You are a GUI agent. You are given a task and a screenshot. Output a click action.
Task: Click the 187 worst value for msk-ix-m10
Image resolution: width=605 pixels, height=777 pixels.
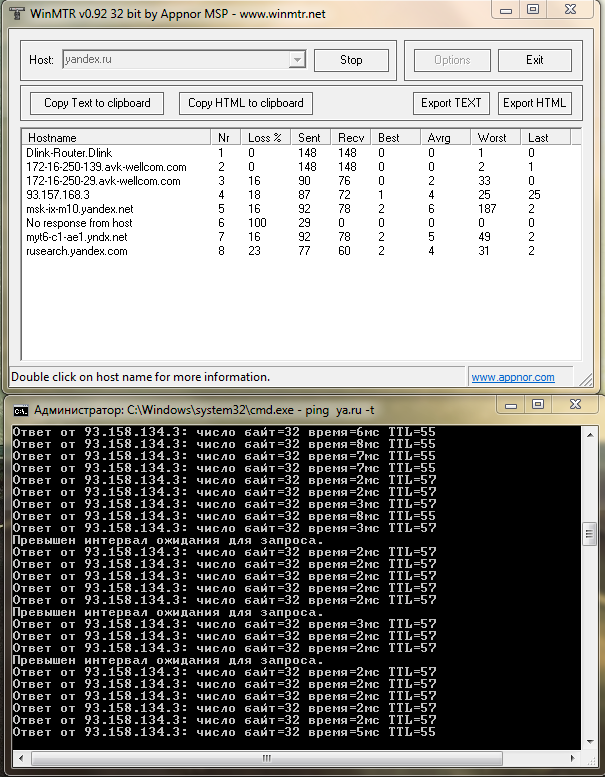tap(487, 209)
